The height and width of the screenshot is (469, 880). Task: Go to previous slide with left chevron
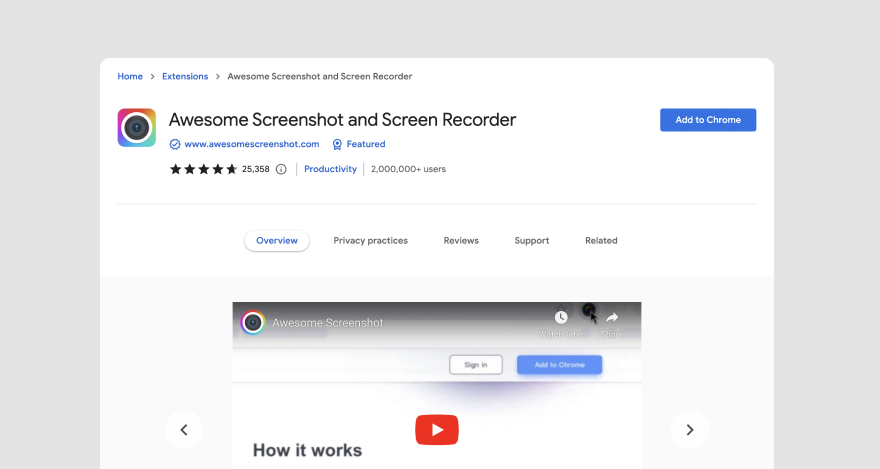(184, 430)
